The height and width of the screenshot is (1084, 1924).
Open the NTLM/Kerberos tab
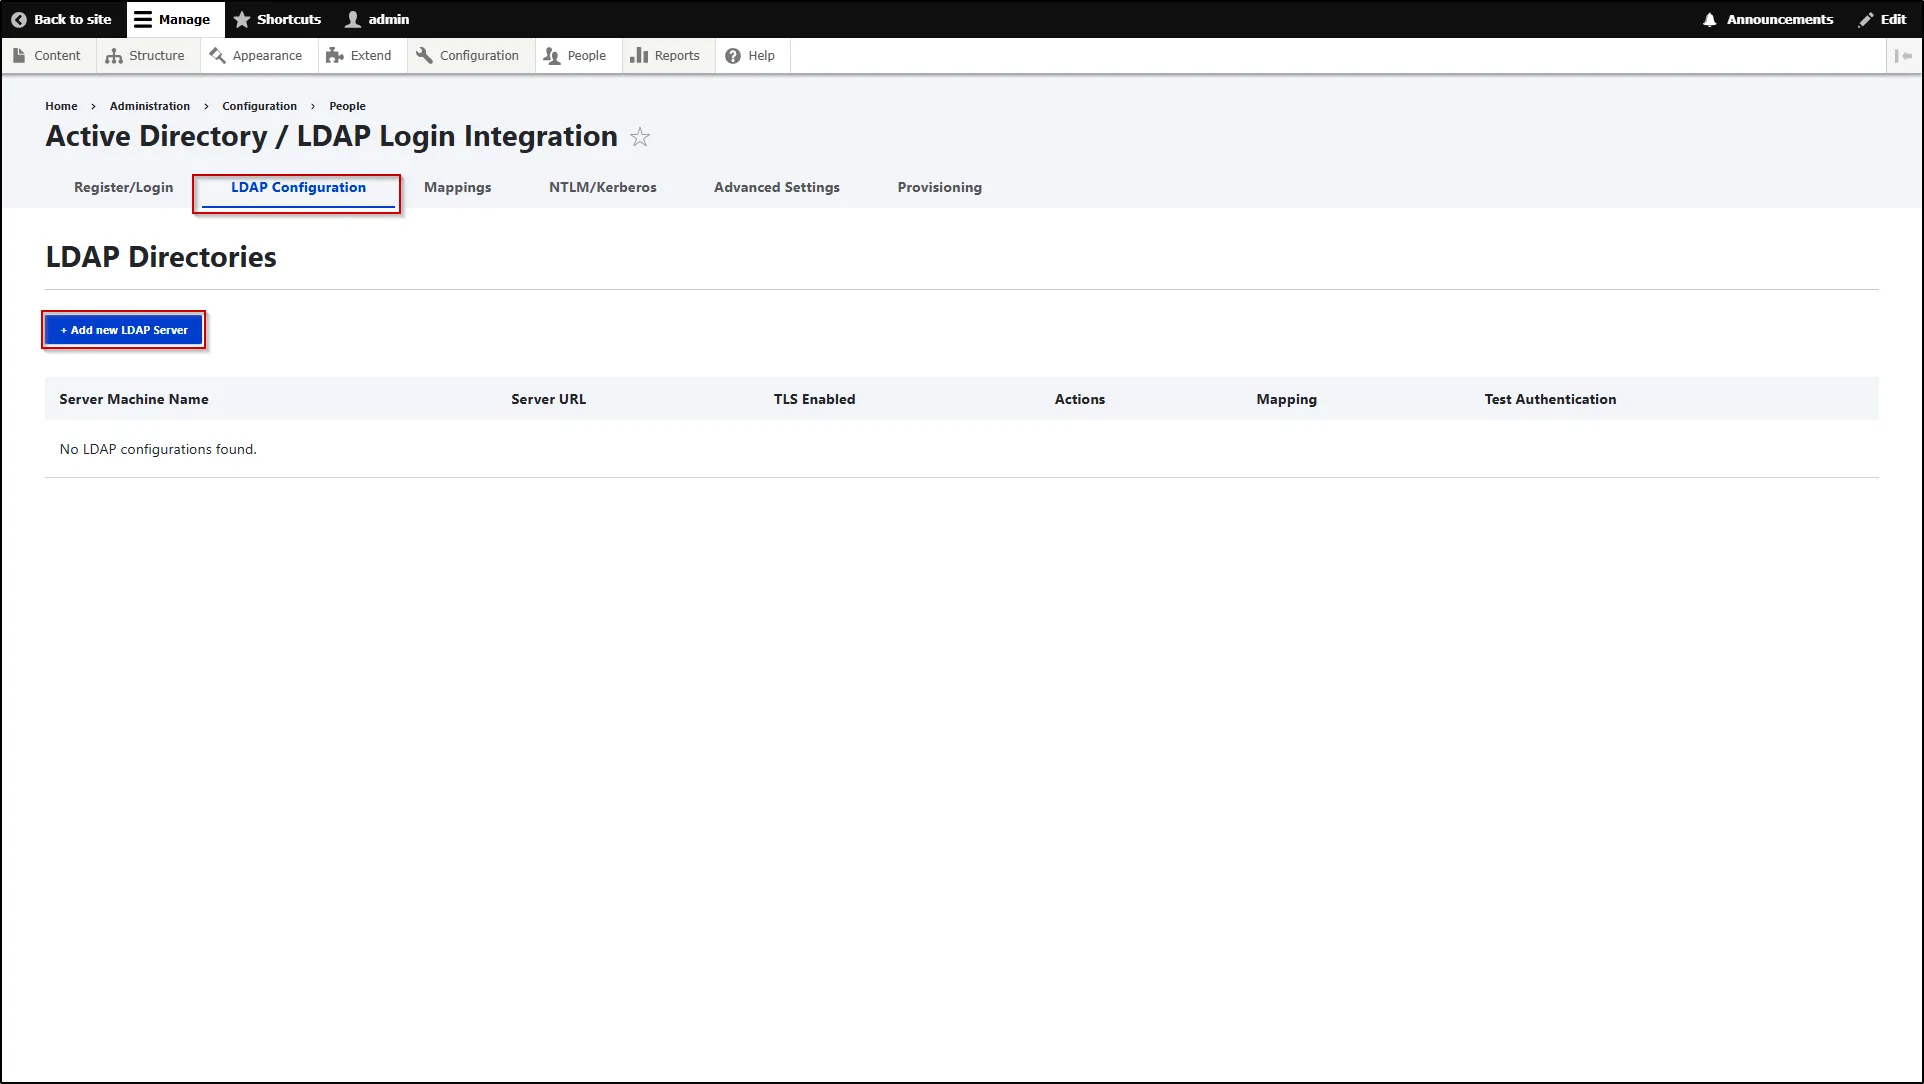(602, 187)
